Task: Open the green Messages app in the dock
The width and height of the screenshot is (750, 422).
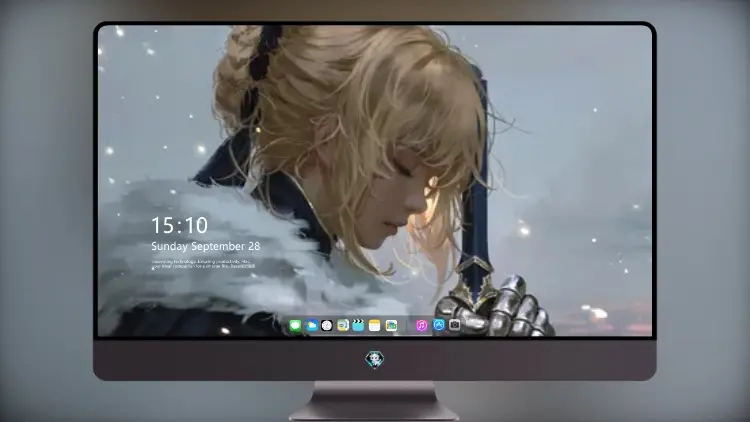Action: pyautogui.click(x=295, y=326)
